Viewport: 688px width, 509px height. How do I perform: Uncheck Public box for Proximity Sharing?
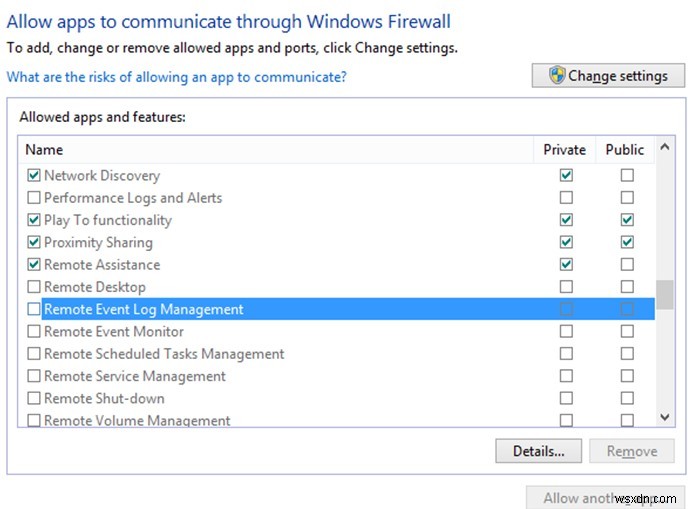tap(626, 242)
